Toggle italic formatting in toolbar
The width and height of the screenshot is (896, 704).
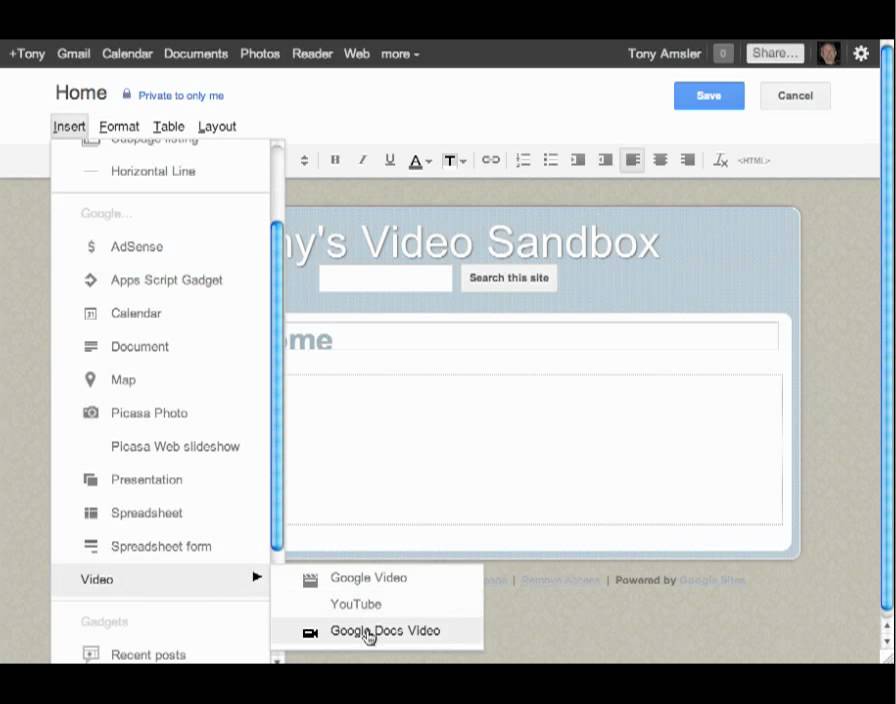(362, 160)
